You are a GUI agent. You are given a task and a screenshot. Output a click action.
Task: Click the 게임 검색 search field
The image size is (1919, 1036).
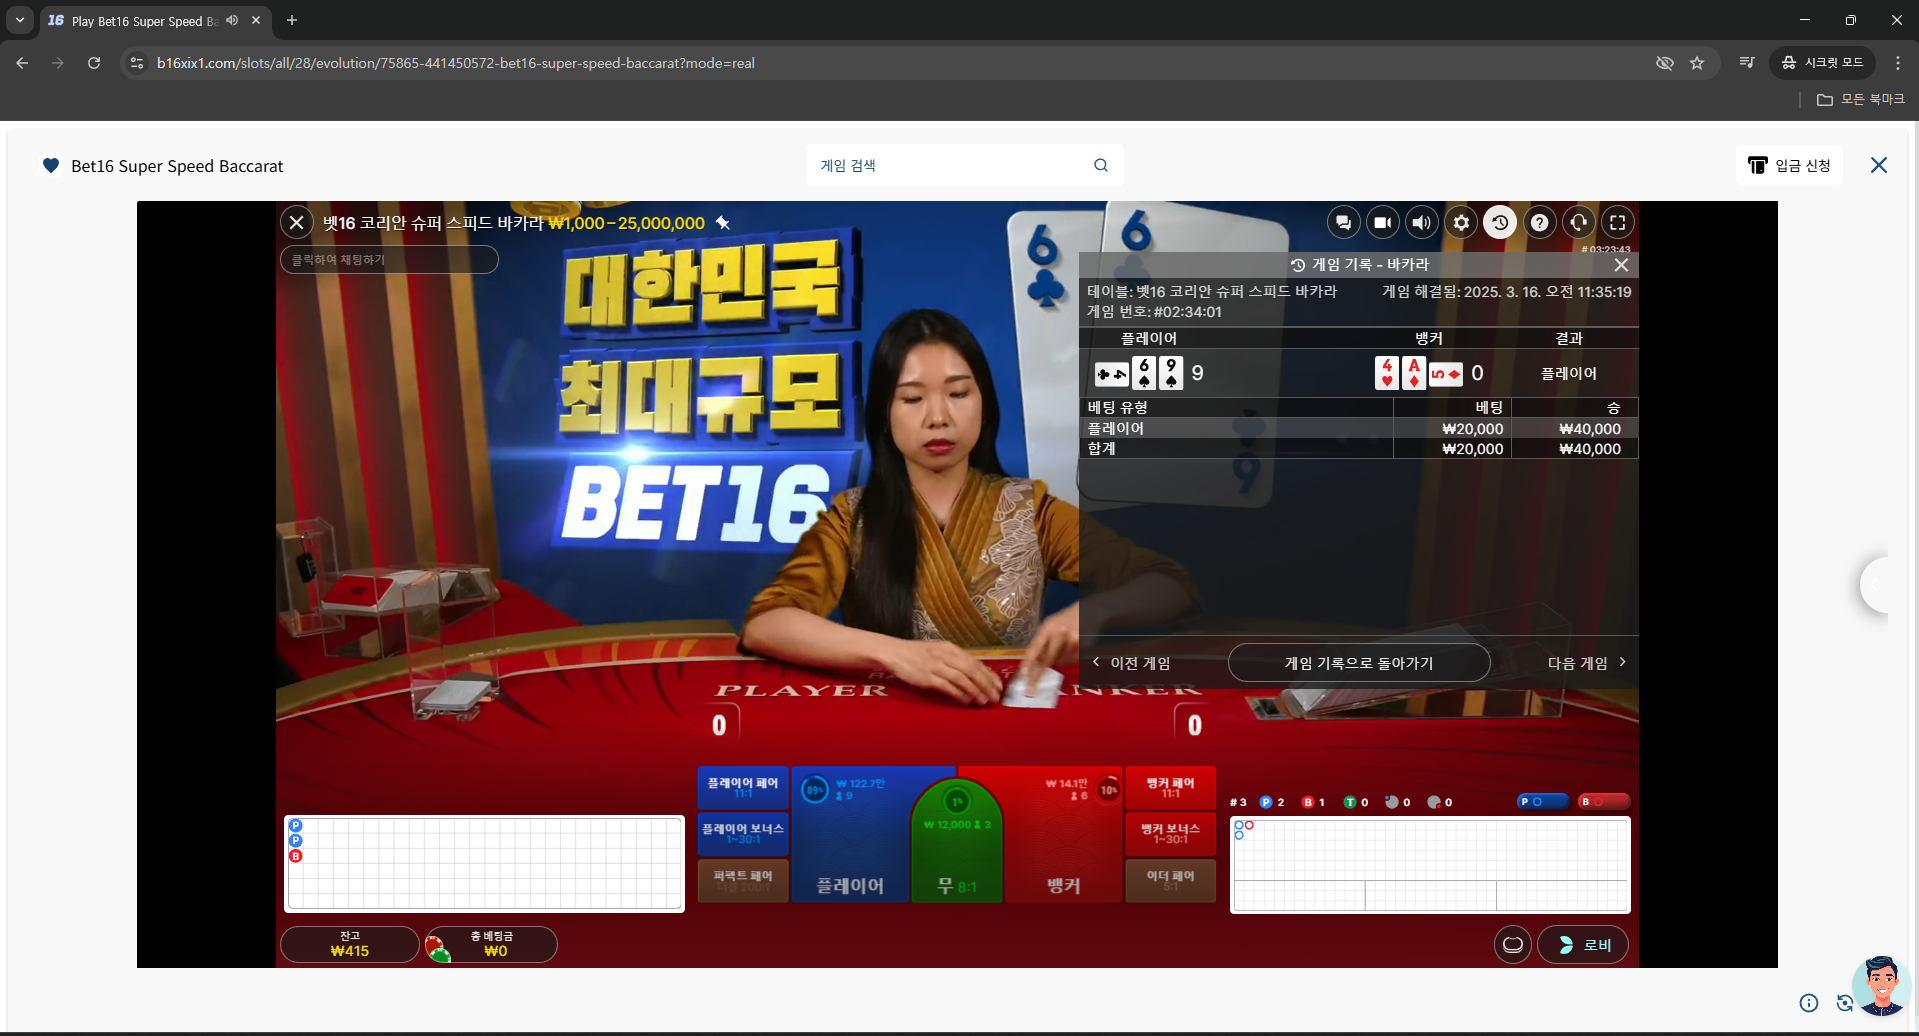click(x=950, y=165)
